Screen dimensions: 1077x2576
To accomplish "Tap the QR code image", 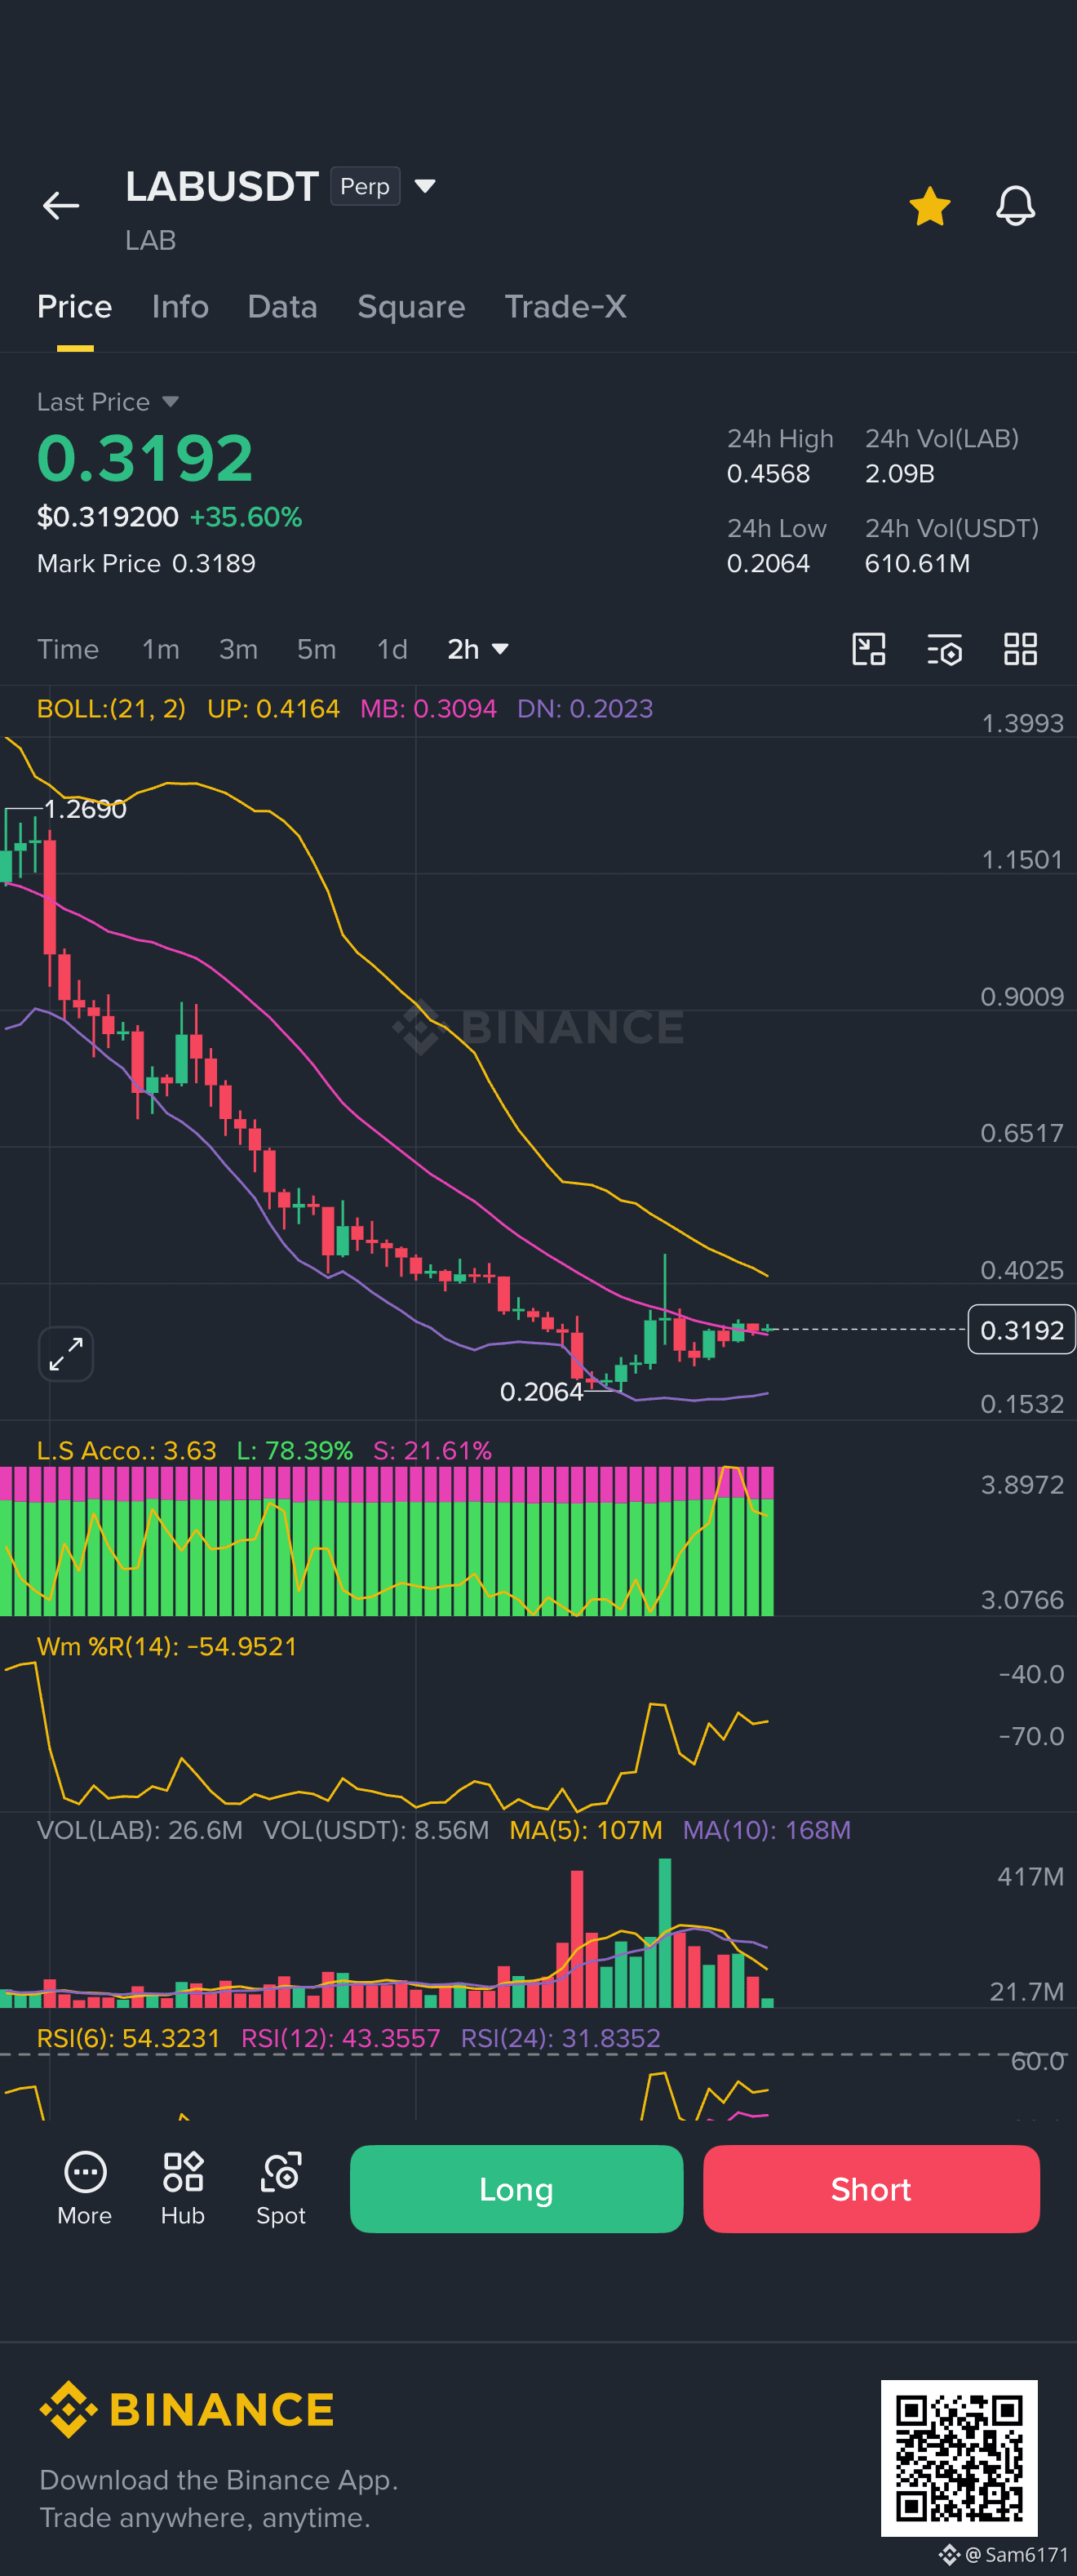I will coord(959,2458).
